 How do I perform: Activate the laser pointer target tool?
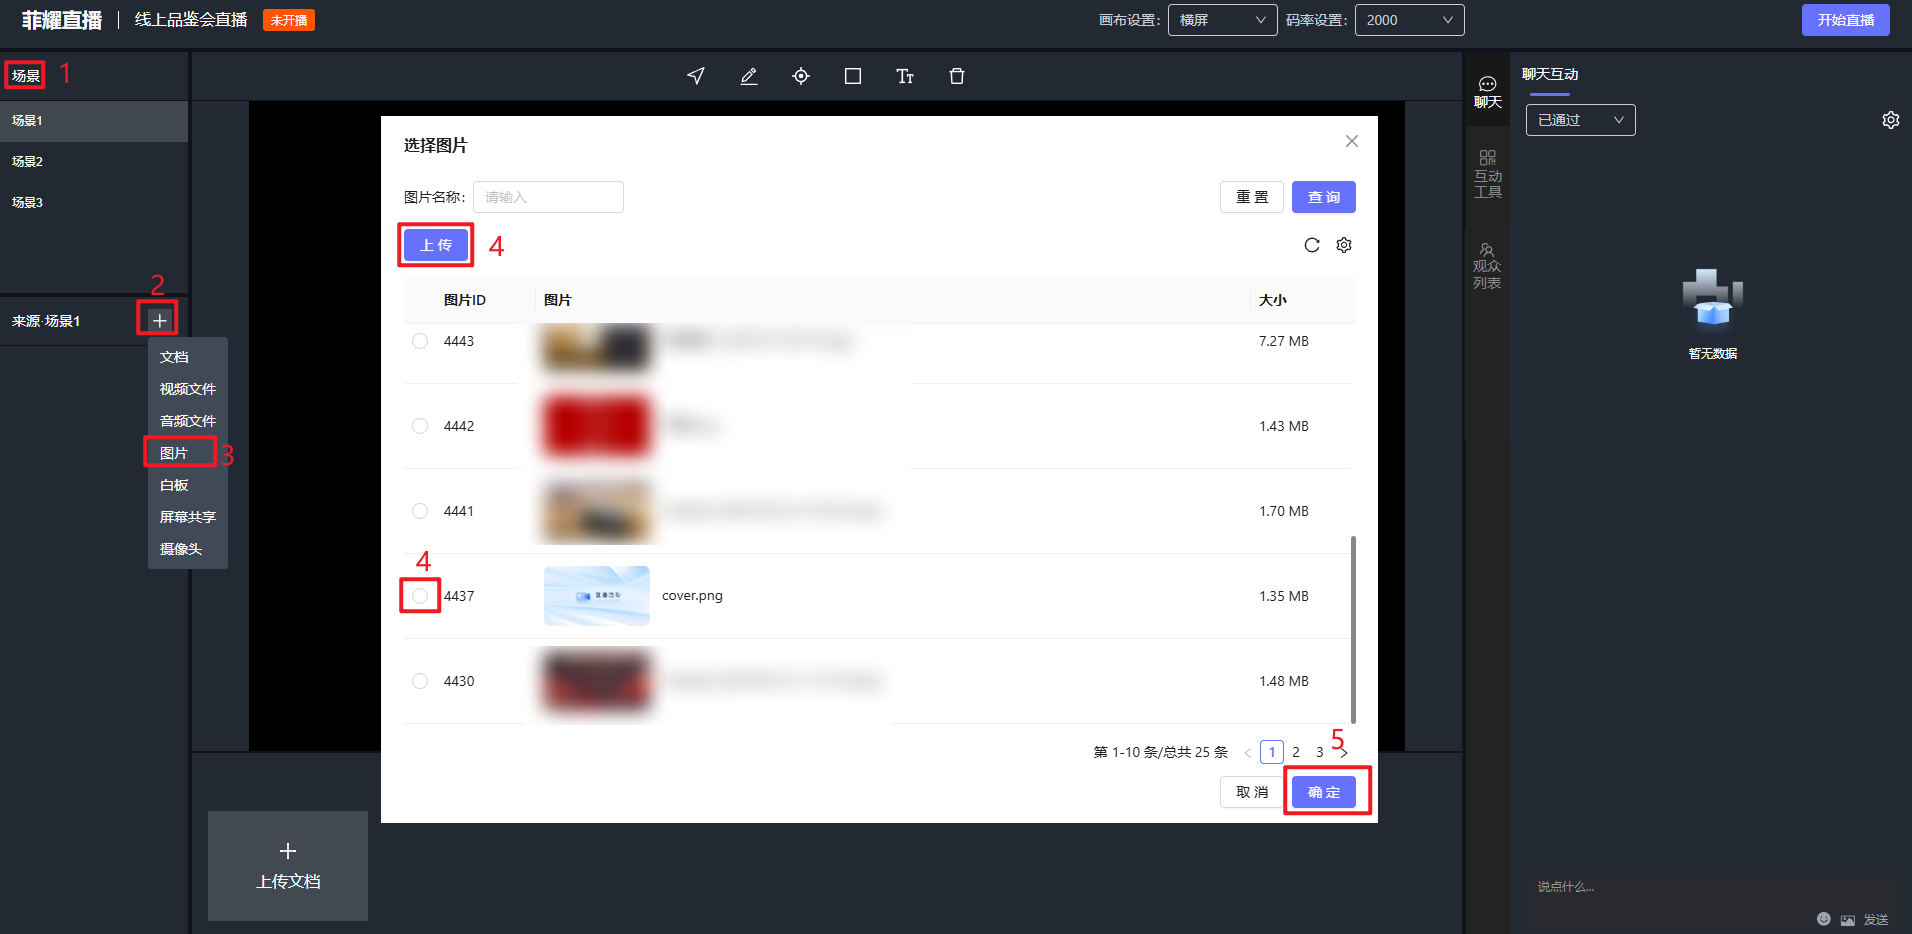point(801,76)
